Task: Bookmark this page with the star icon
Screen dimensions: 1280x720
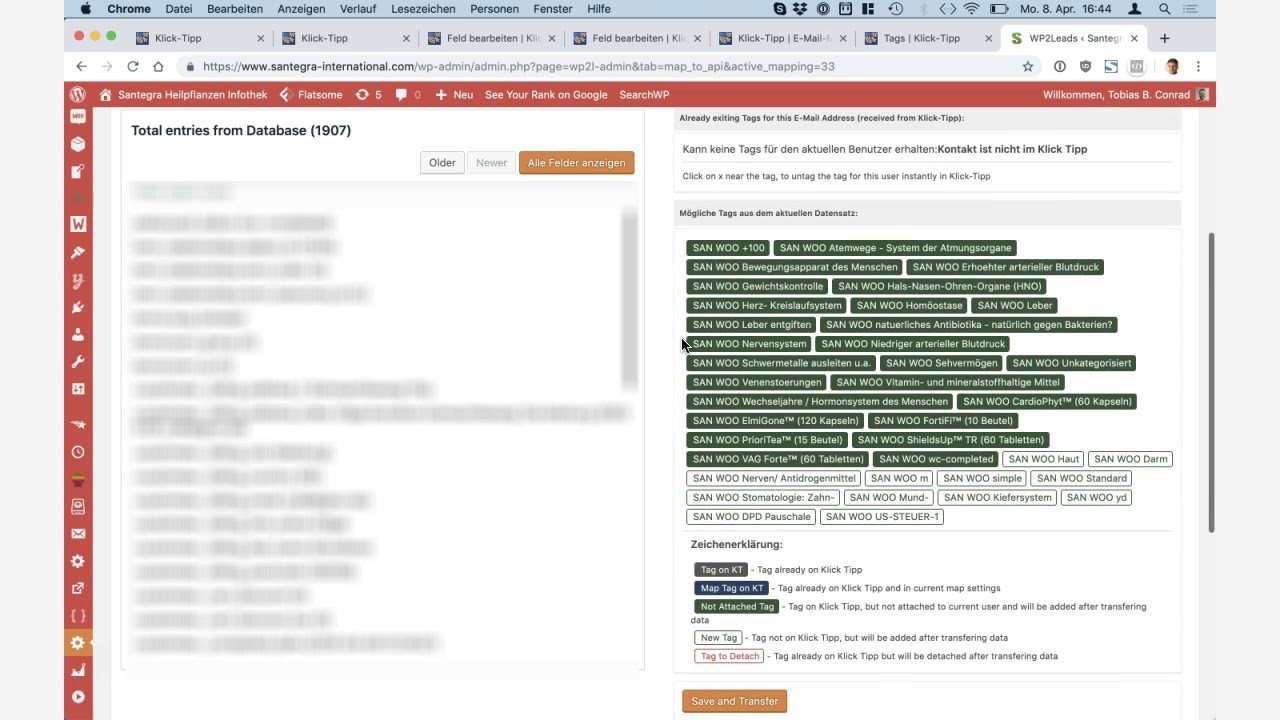Action: 1028,66
